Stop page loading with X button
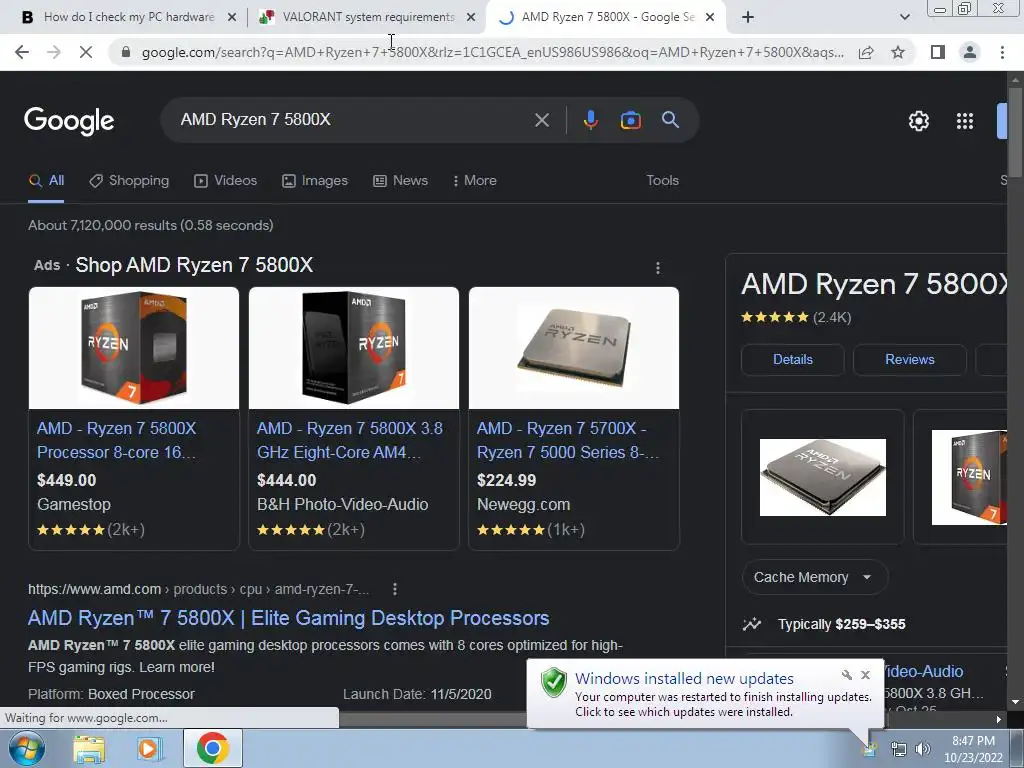 [x=86, y=52]
